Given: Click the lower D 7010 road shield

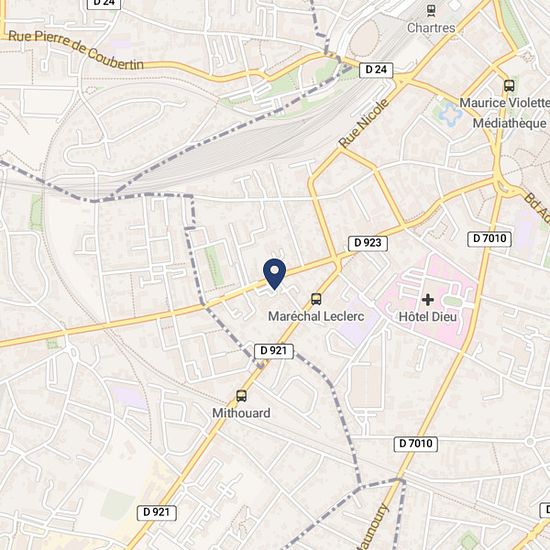Looking at the screenshot, I should [416, 444].
